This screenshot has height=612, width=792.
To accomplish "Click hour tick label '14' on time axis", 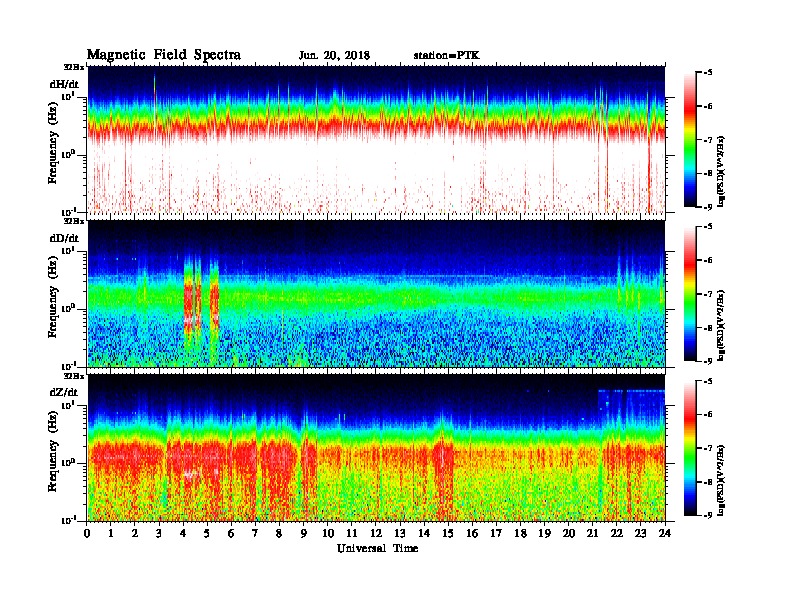I will [424, 533].
